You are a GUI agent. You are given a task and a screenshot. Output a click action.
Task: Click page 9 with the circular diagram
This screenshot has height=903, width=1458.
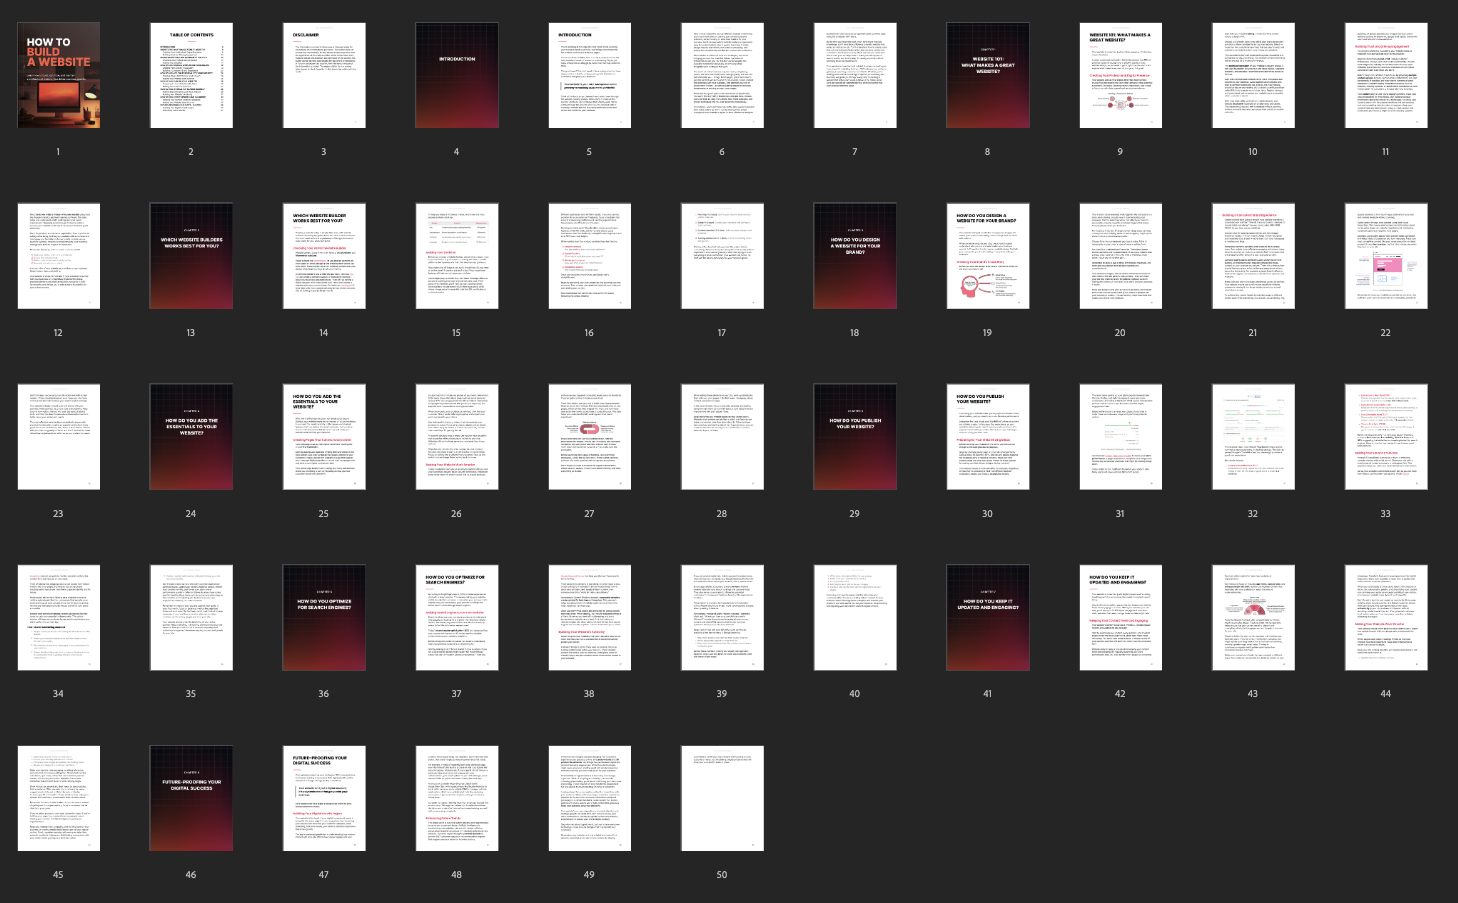pyautogui.click(x=1120, y=76)
